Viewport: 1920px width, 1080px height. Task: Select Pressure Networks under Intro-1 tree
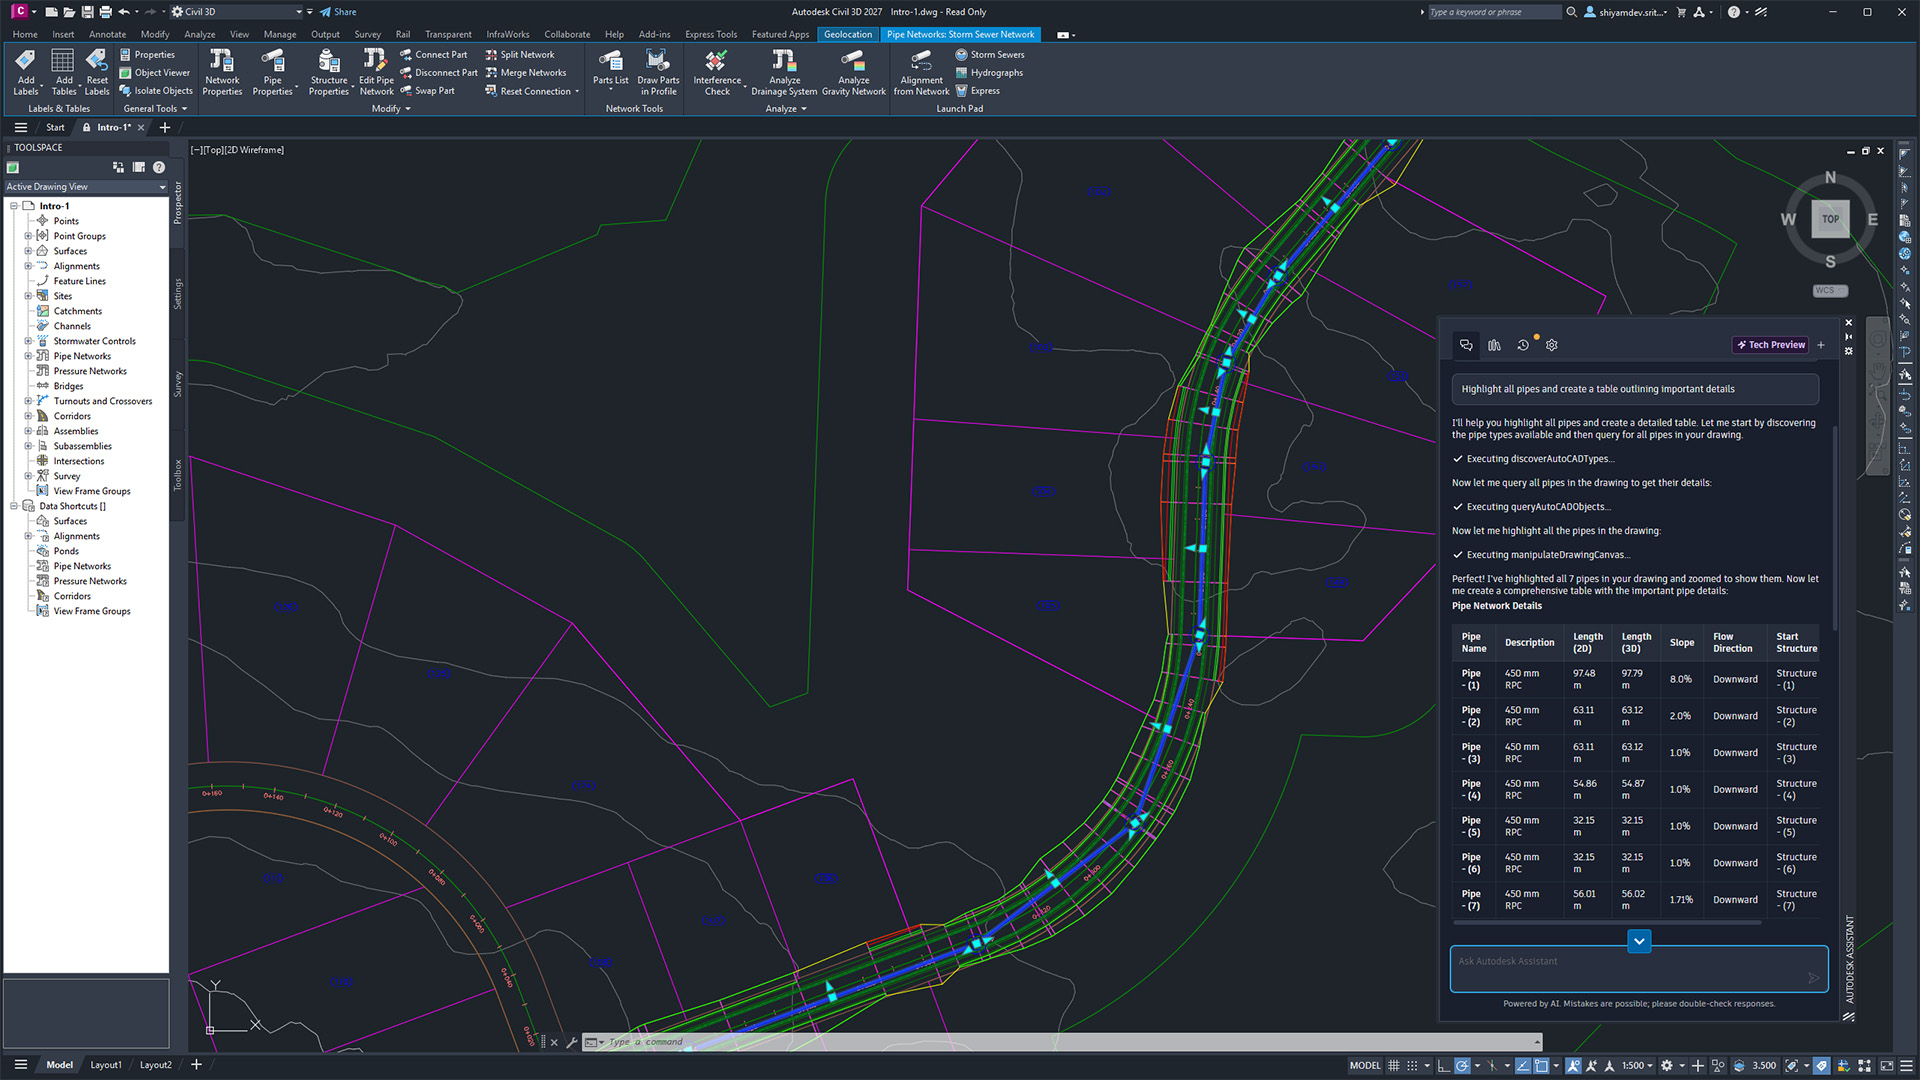pos(90,371)
